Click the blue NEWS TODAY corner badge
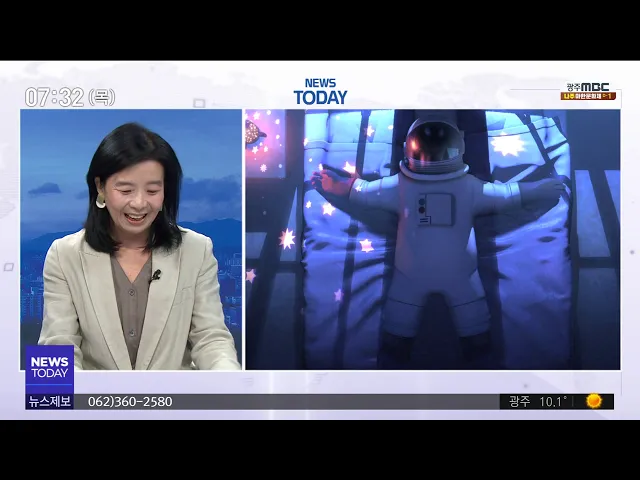Screen dimensions: 640x480 coord(49,369)
